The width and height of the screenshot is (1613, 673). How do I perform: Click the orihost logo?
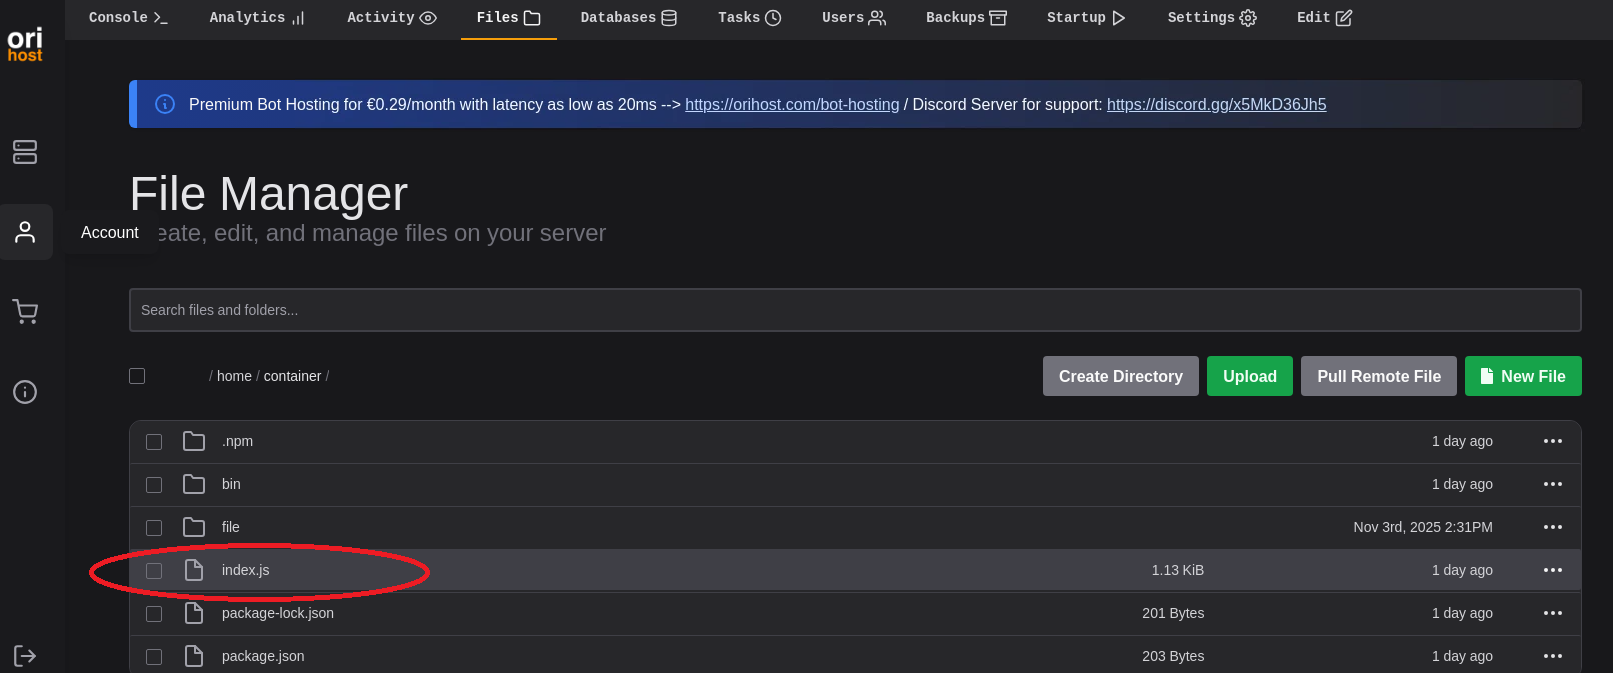click(x=25, y=44)
